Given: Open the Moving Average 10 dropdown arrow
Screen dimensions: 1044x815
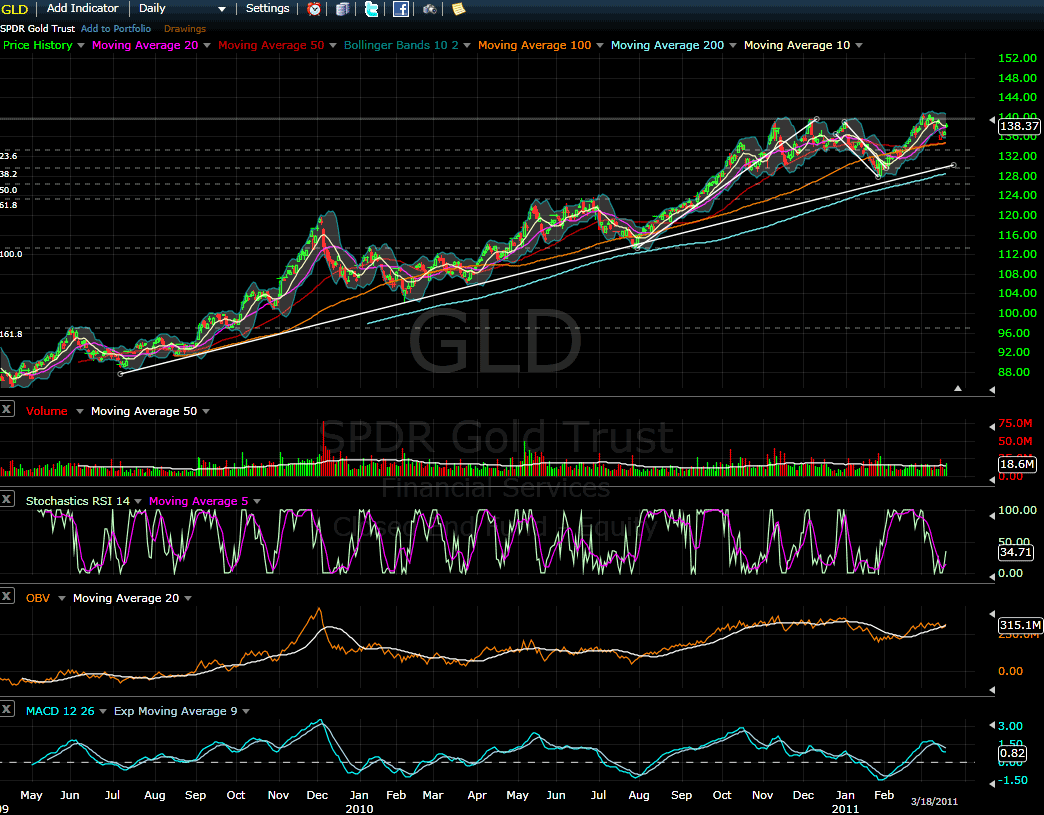Looking at the screenshot, I should tap(859, 45).
